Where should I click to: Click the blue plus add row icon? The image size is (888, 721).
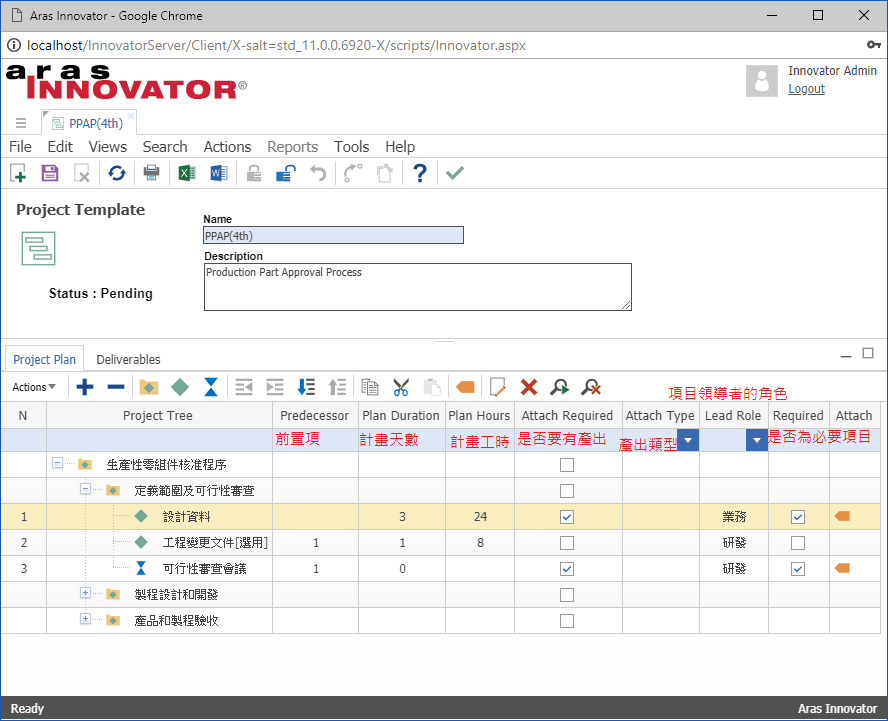pyautogui.click(x=85, y=387)
